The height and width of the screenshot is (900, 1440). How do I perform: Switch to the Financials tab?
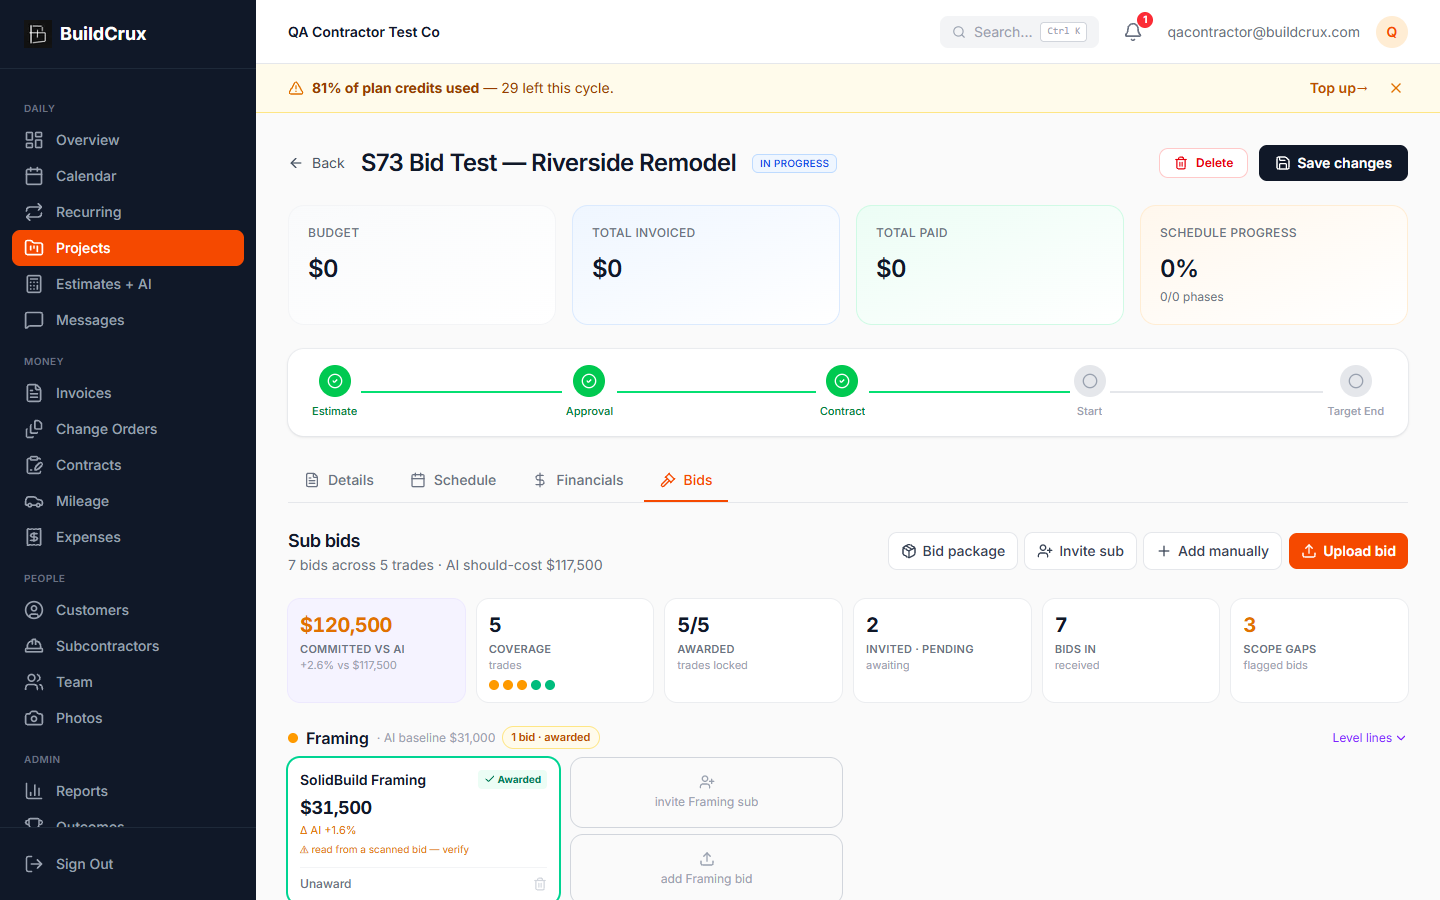pyautogui.click(x=578, y=480)
